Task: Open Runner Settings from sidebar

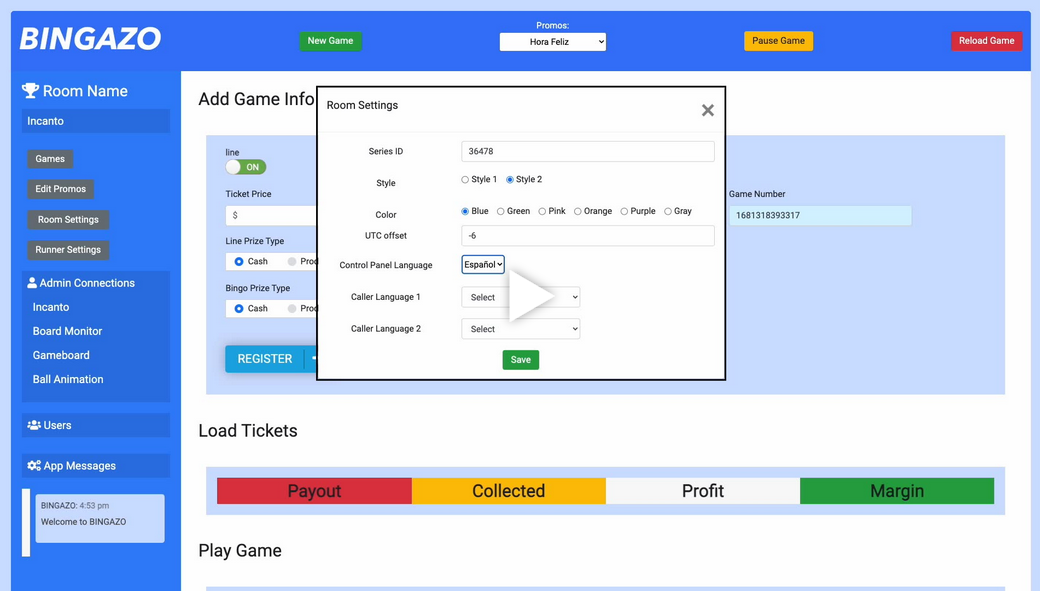Action: (x=68, y=250)
